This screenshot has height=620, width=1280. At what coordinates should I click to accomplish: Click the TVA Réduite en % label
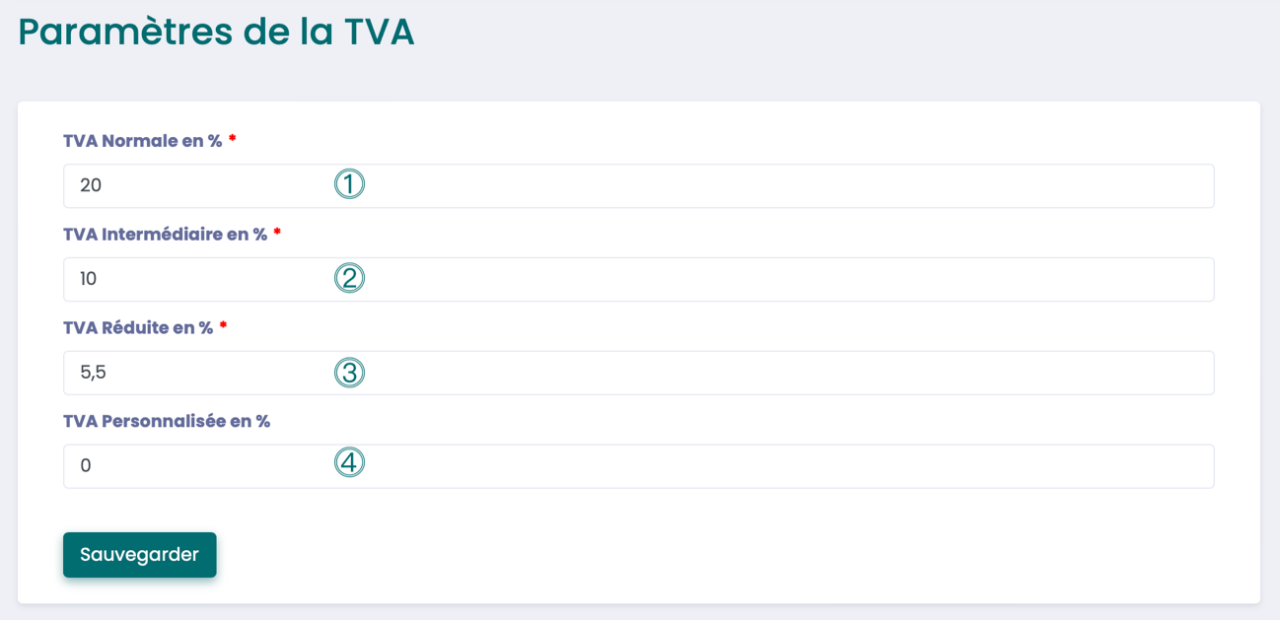coord(140,327)
